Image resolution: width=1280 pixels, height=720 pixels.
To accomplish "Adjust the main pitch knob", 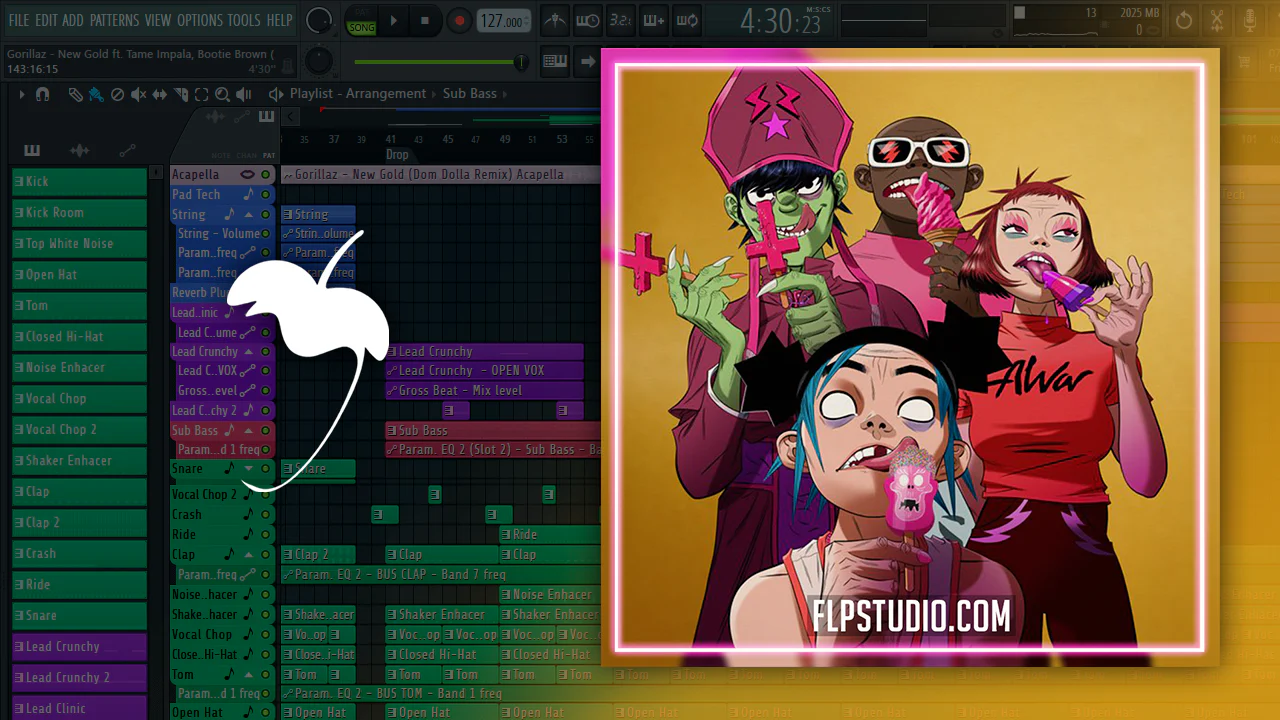I will (x=319, y=61).
